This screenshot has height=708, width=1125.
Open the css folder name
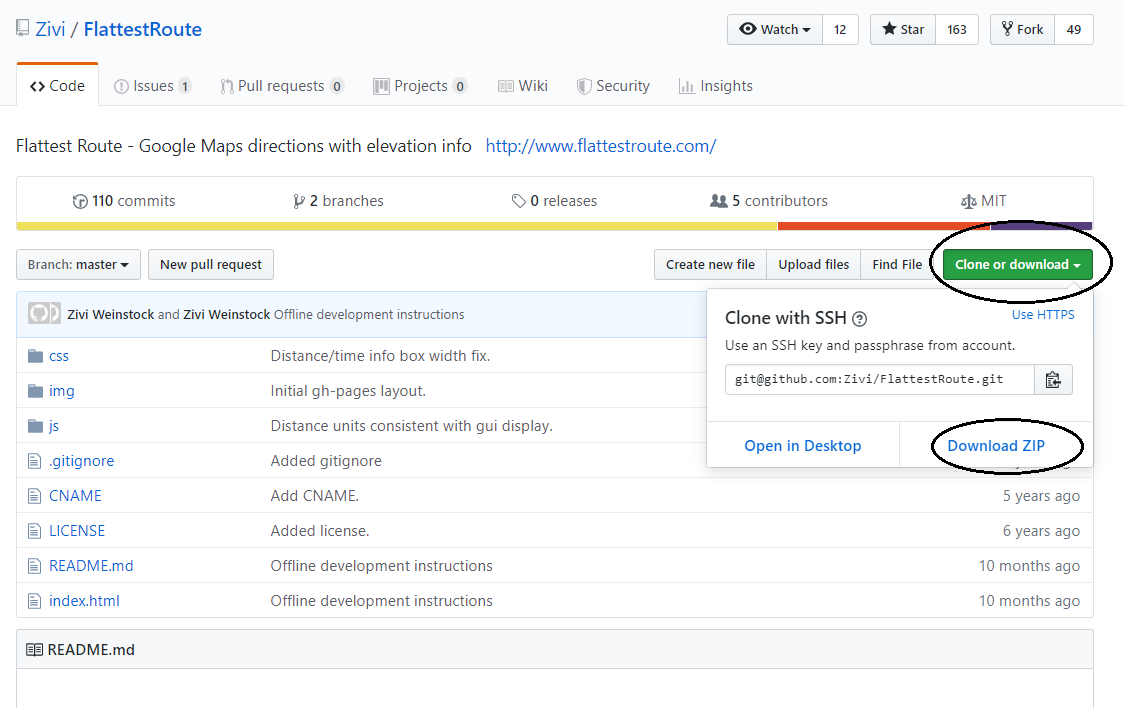coord(59,357)
